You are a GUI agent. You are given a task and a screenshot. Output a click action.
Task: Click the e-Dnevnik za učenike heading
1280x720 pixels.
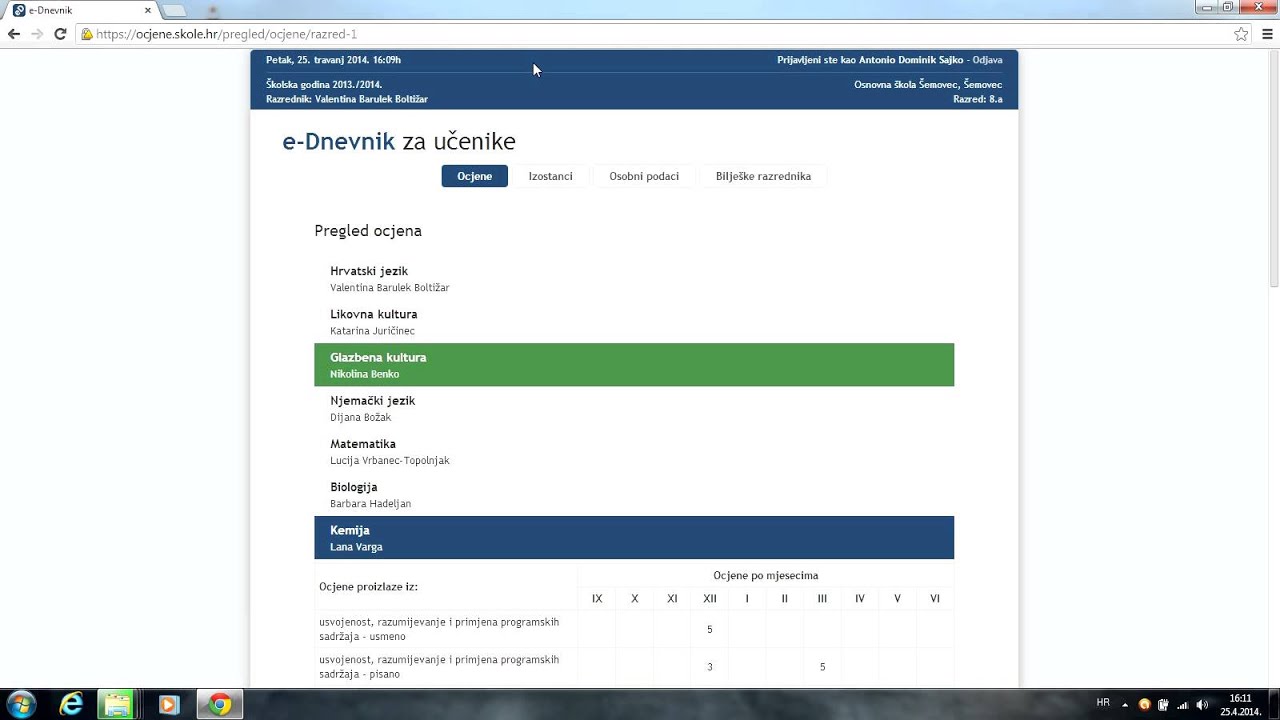coord(399,142)
